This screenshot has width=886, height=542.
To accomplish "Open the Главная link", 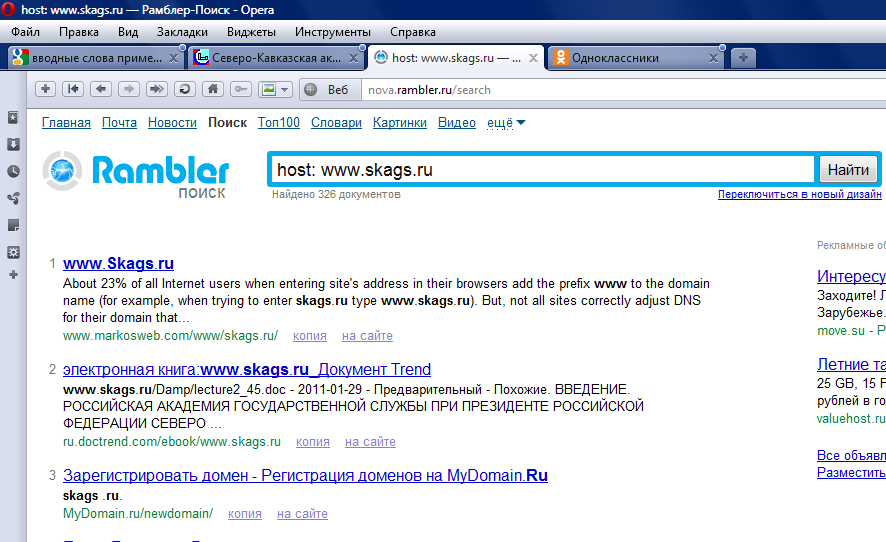I will tap(66, 123).
